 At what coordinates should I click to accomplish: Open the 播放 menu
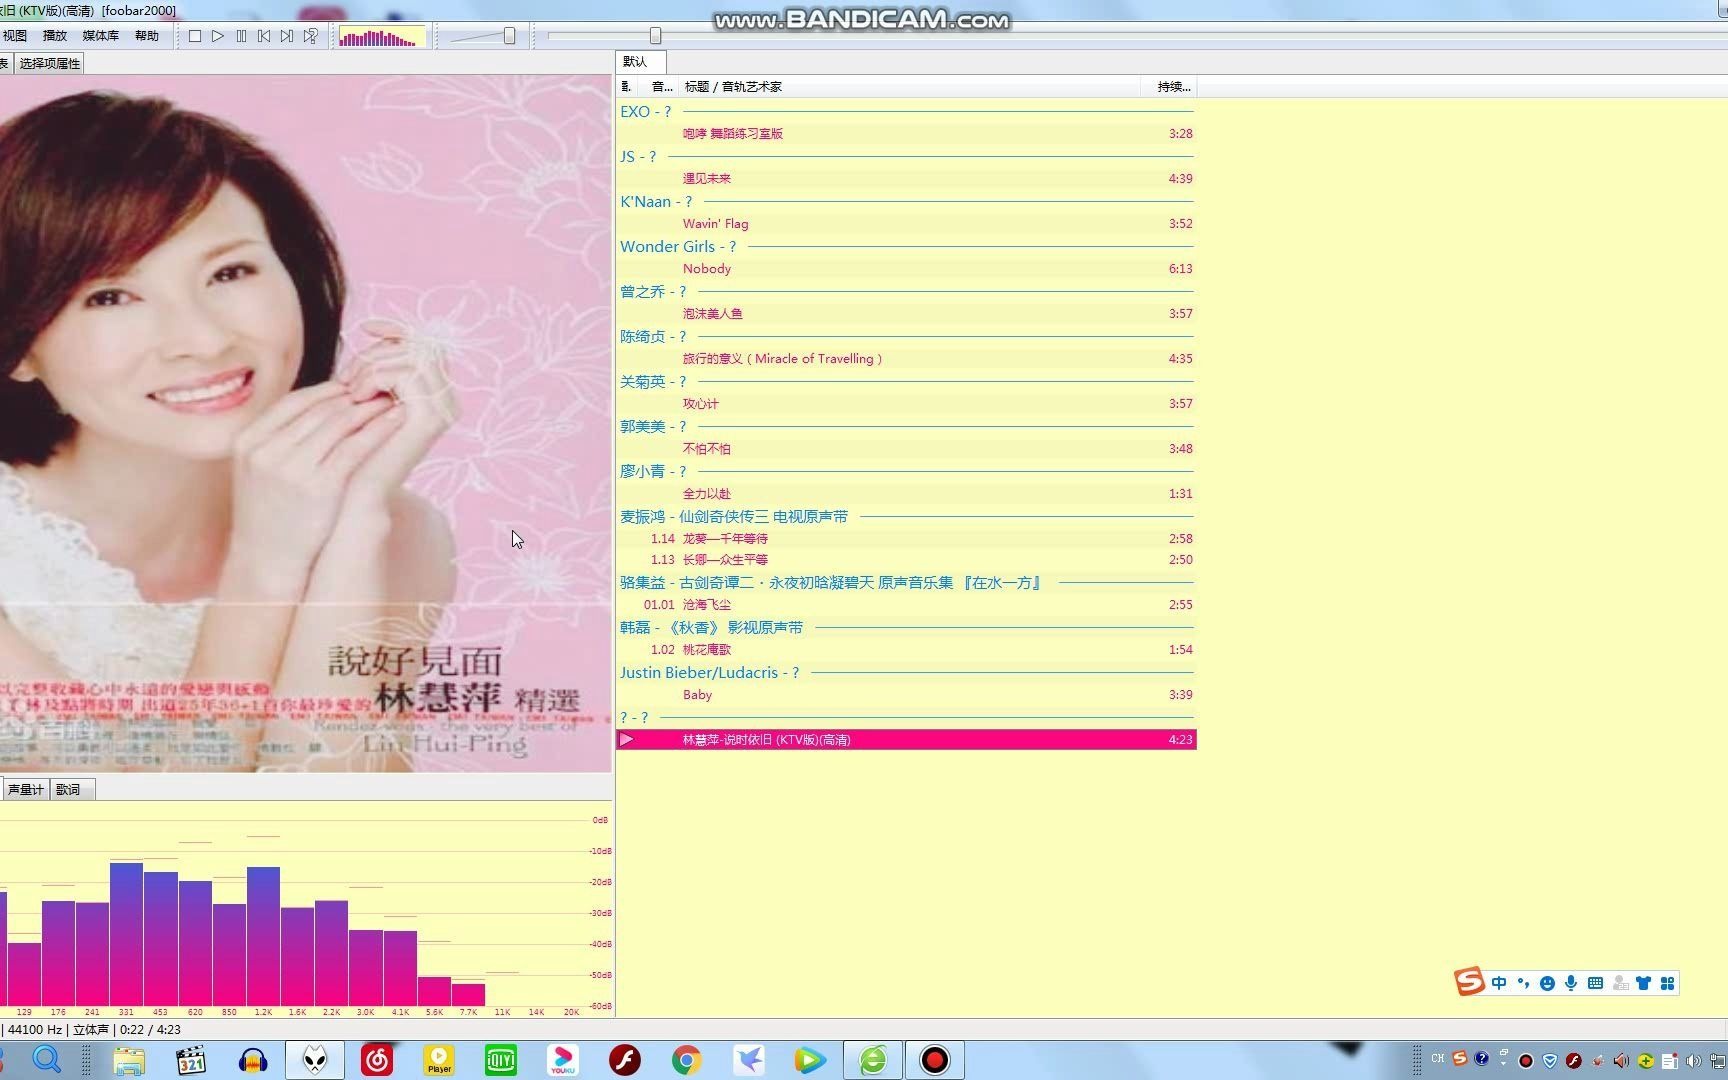coord(55,36)
